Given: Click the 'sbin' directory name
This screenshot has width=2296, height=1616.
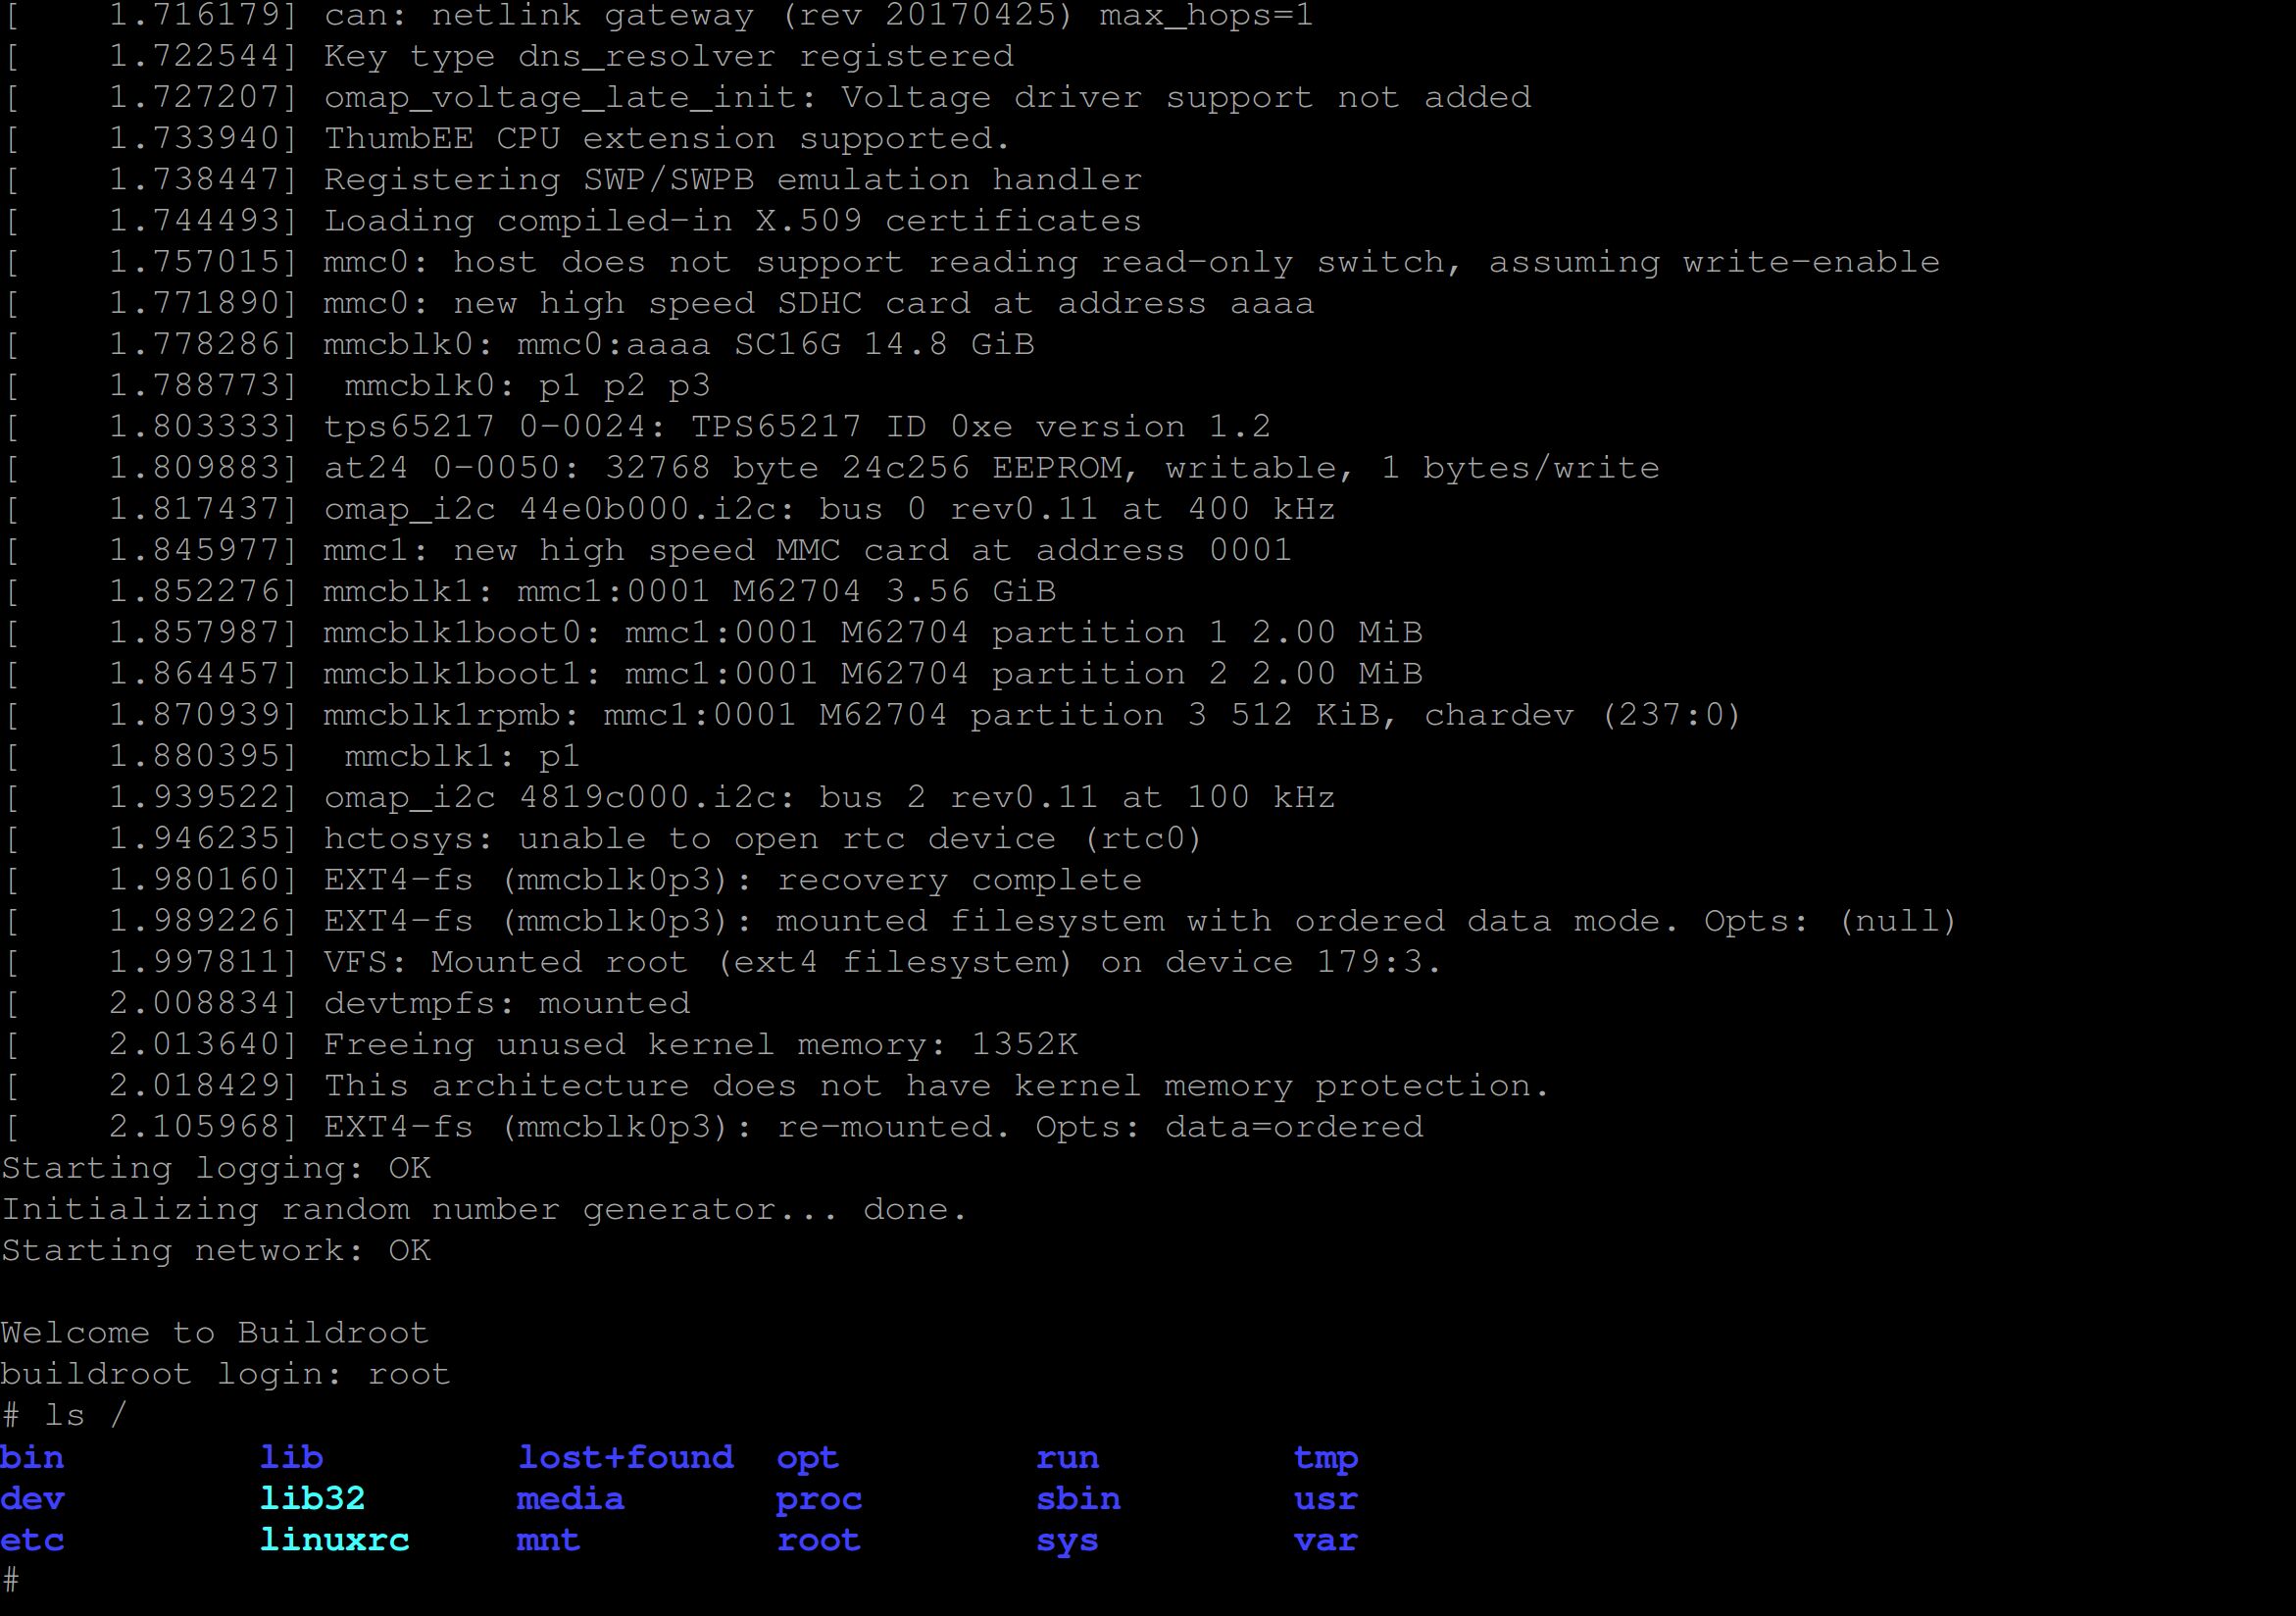Looking at the screenshot, I should [1078, 1499].
